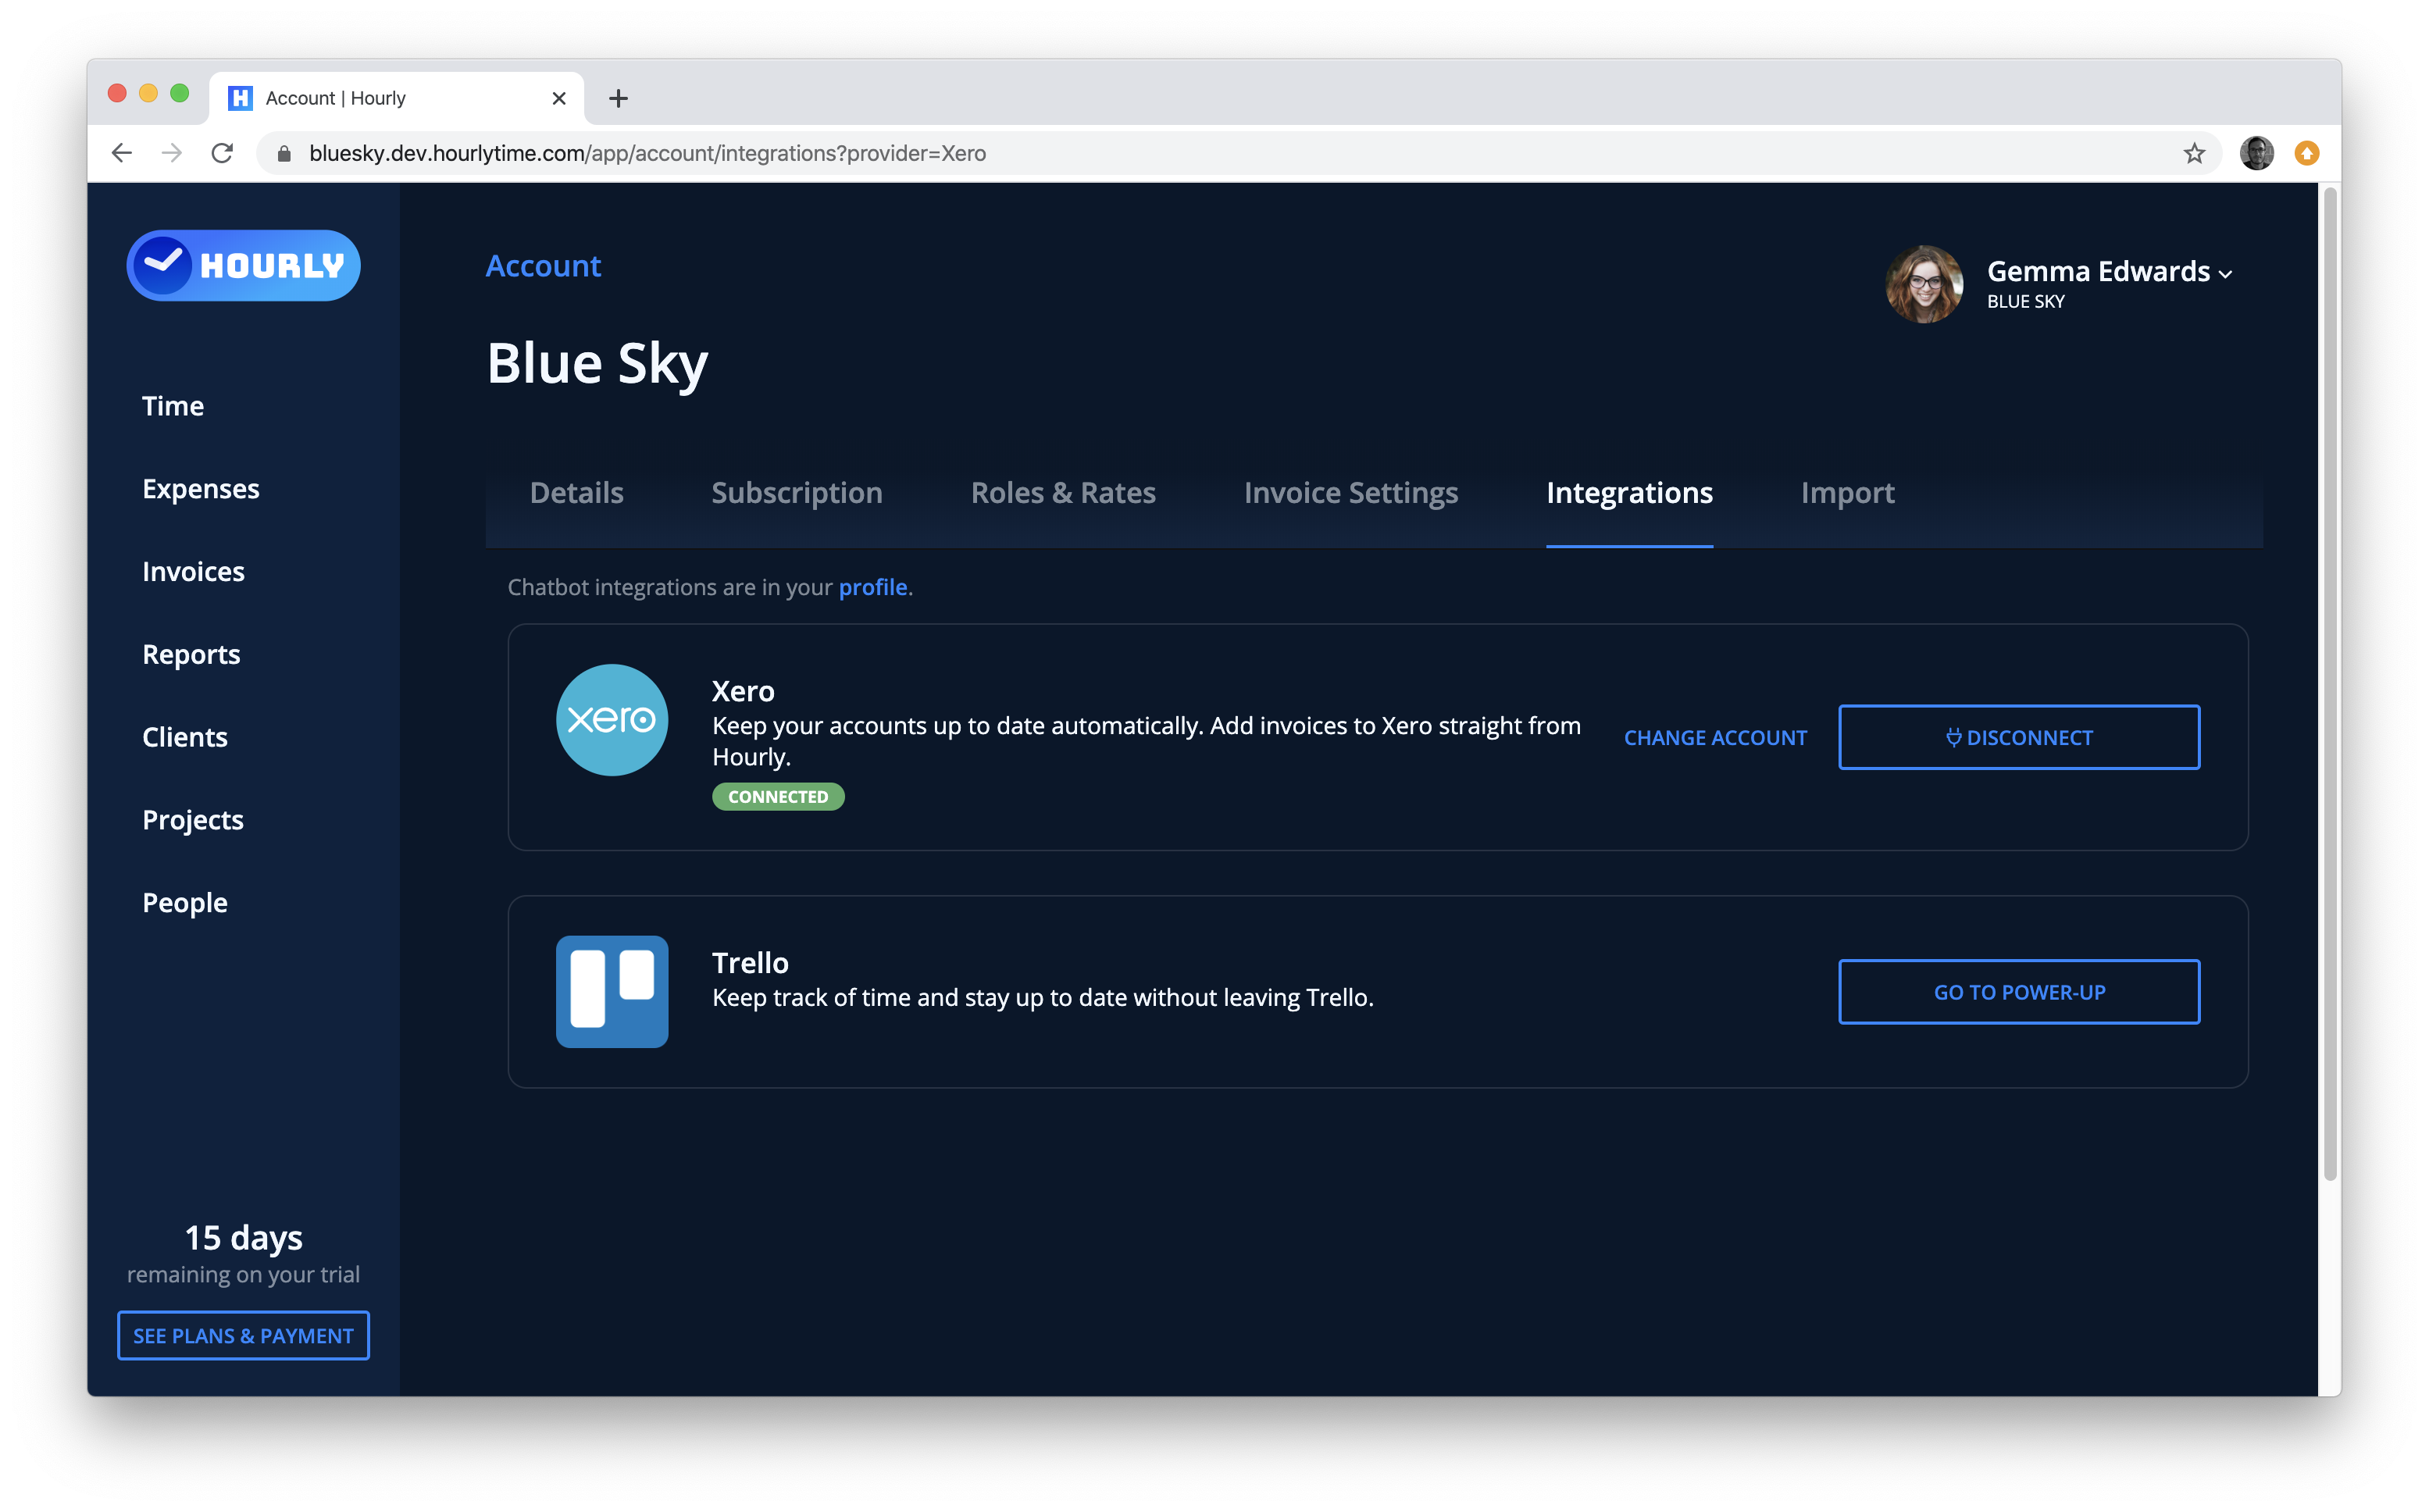Switch to the Subscription tab

pos(796,493)
